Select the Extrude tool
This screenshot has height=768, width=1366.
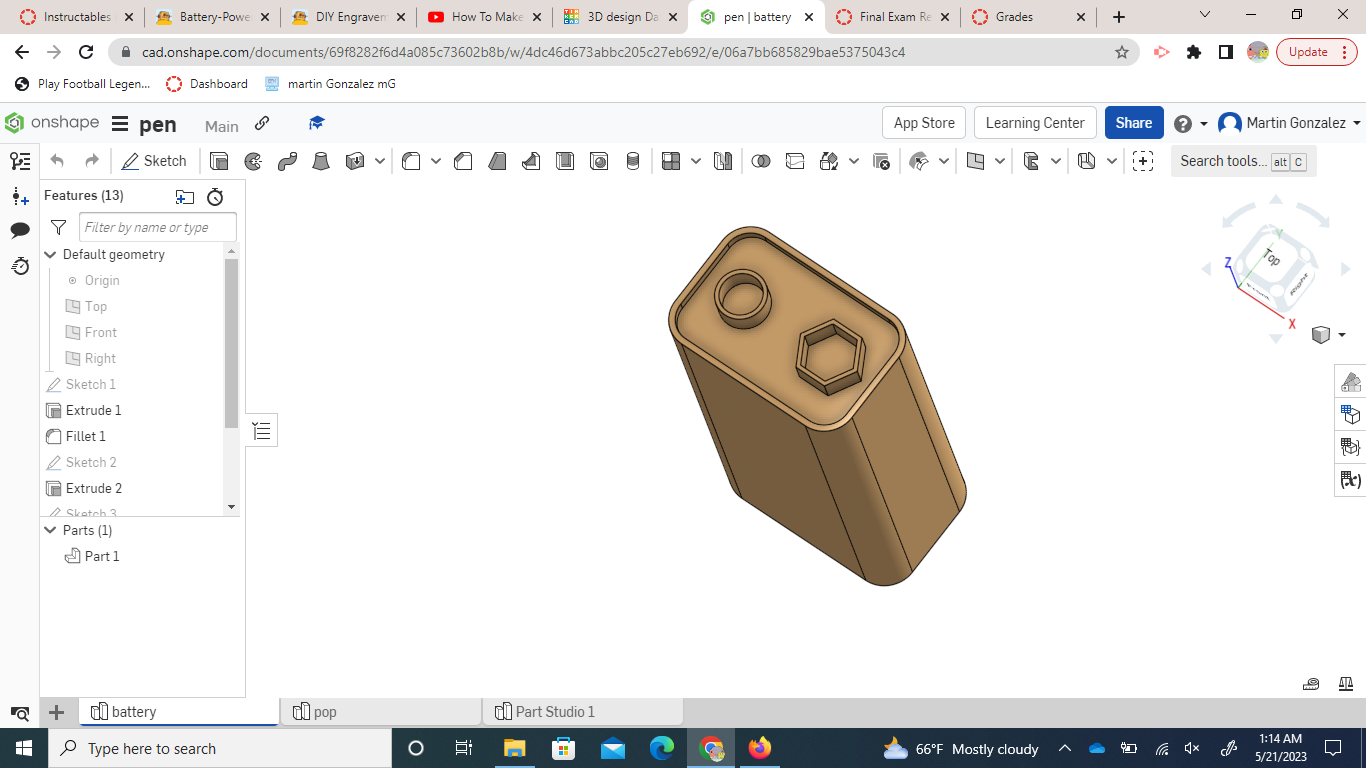click(218, 160)
